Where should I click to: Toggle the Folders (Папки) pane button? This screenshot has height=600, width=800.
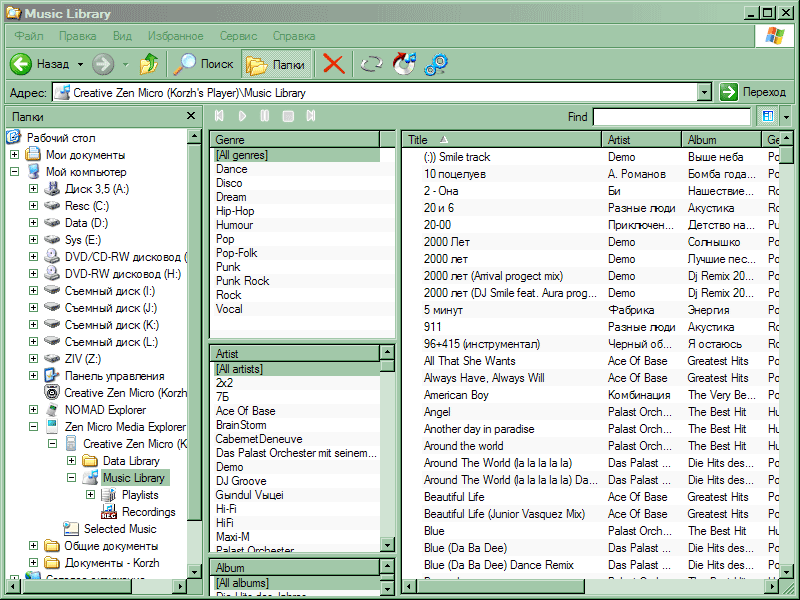[277, 64]
